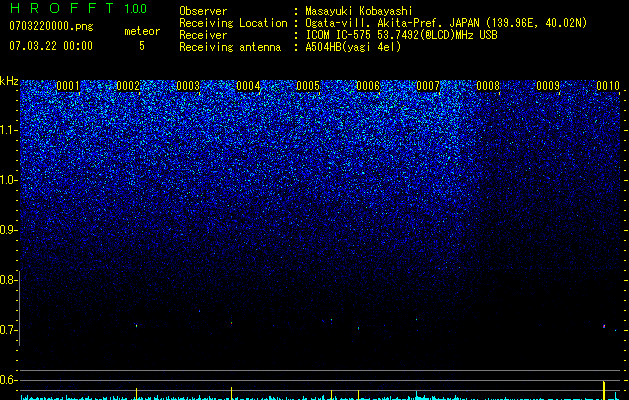Click the kHz axis unit label
The width and height of the screenshot is (629, 400).
click(x=9, y=81)
